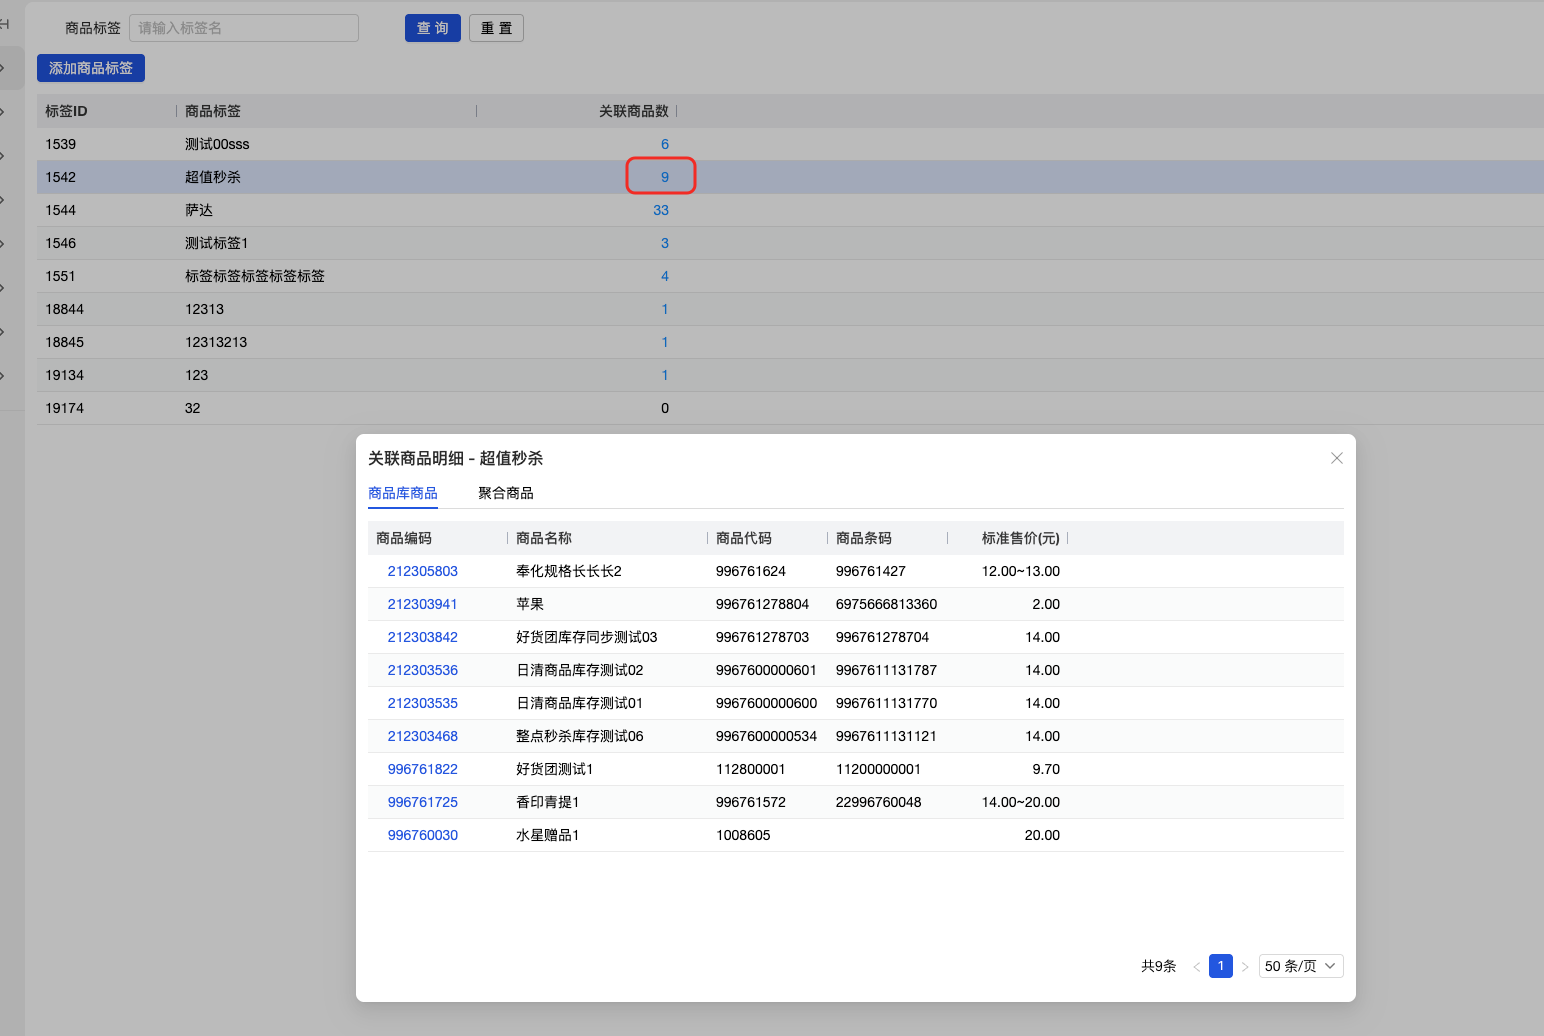Click the 重置 reset button
The height and width of the screenshot is (1036, 1544).
tap(496, 28)
